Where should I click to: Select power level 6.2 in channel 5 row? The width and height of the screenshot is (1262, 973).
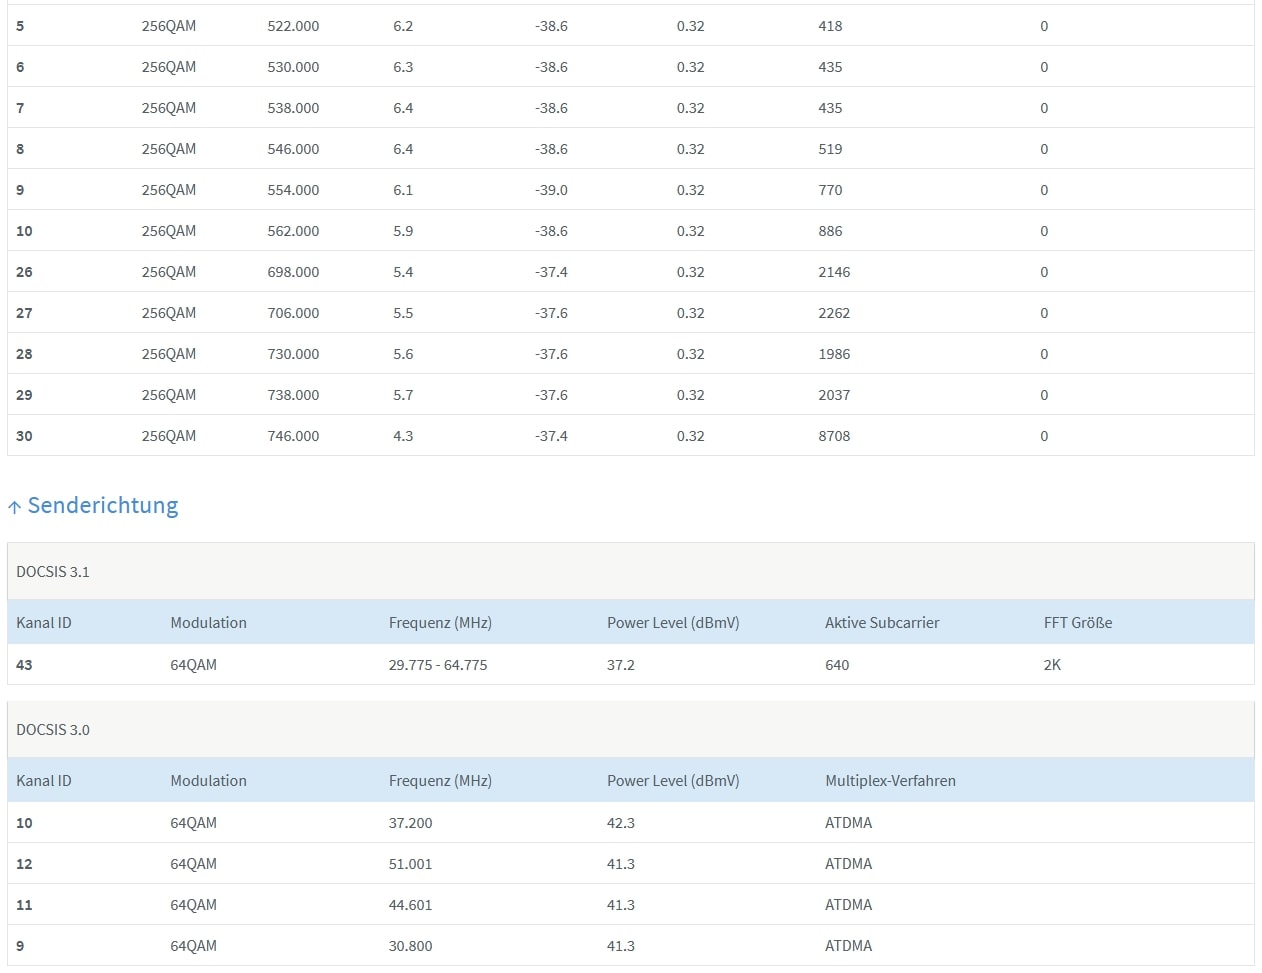point(403,26)
